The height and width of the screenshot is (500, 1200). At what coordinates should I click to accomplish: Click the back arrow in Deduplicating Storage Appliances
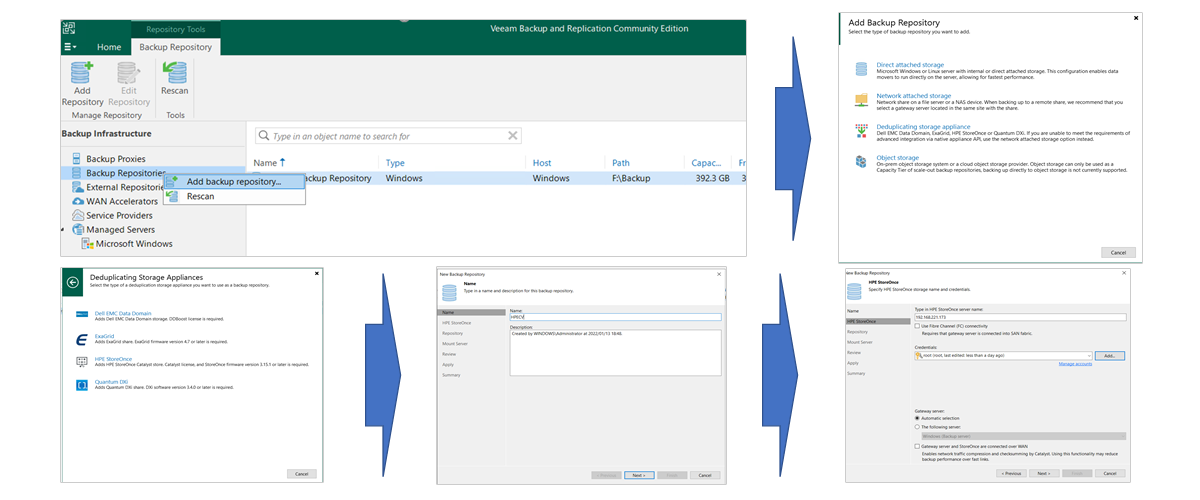[x=73, y=282]
